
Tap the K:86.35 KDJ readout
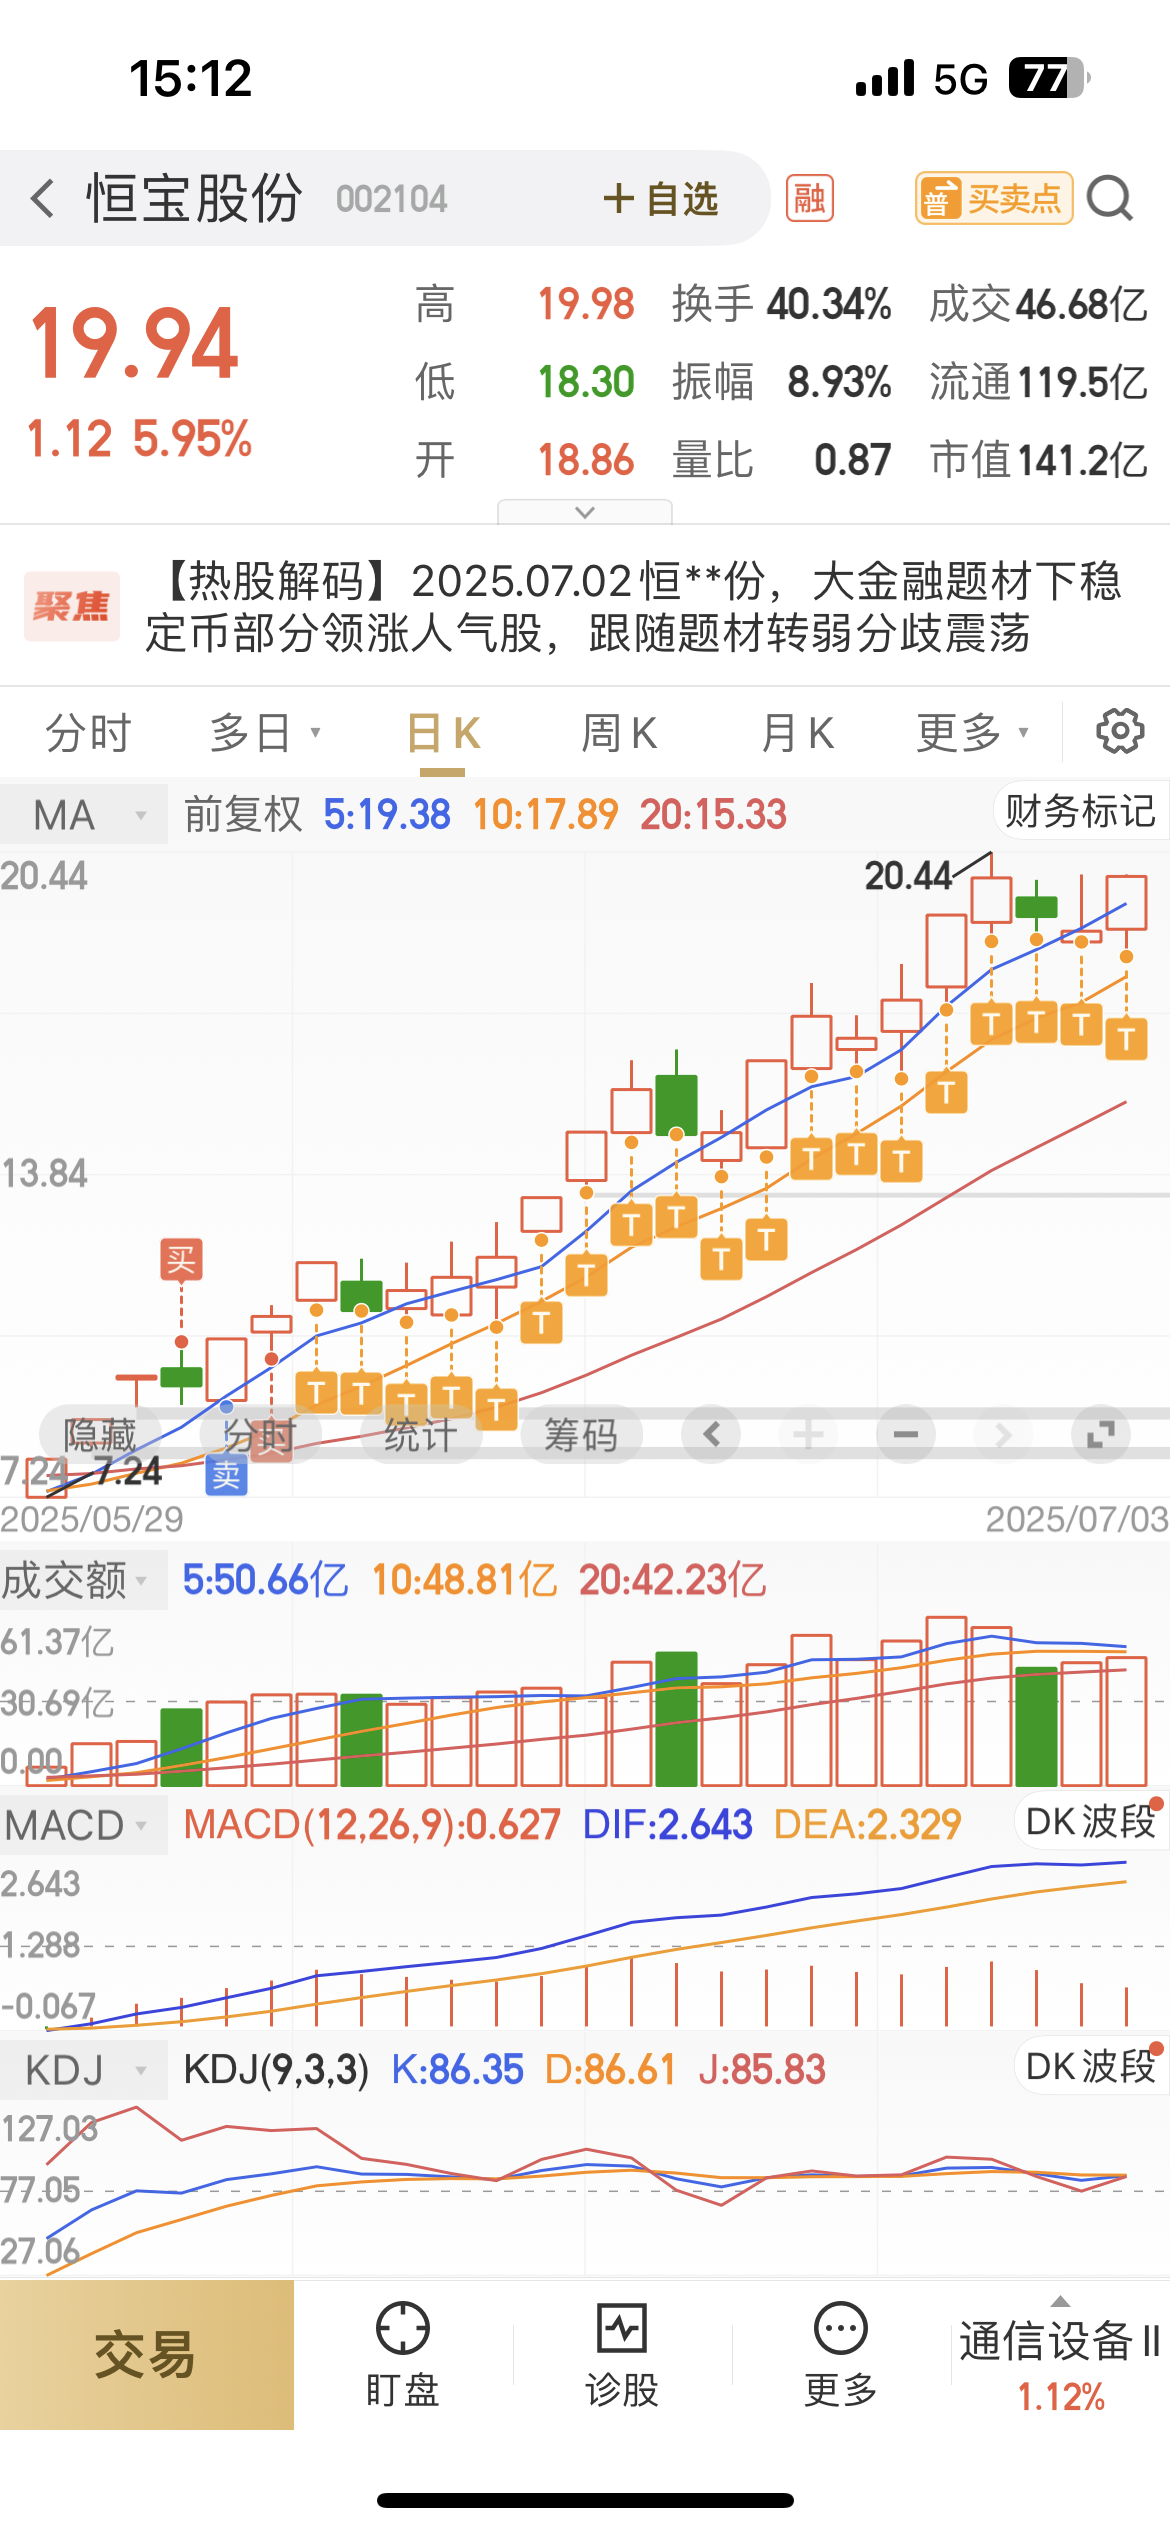(x=457, y=2069)
